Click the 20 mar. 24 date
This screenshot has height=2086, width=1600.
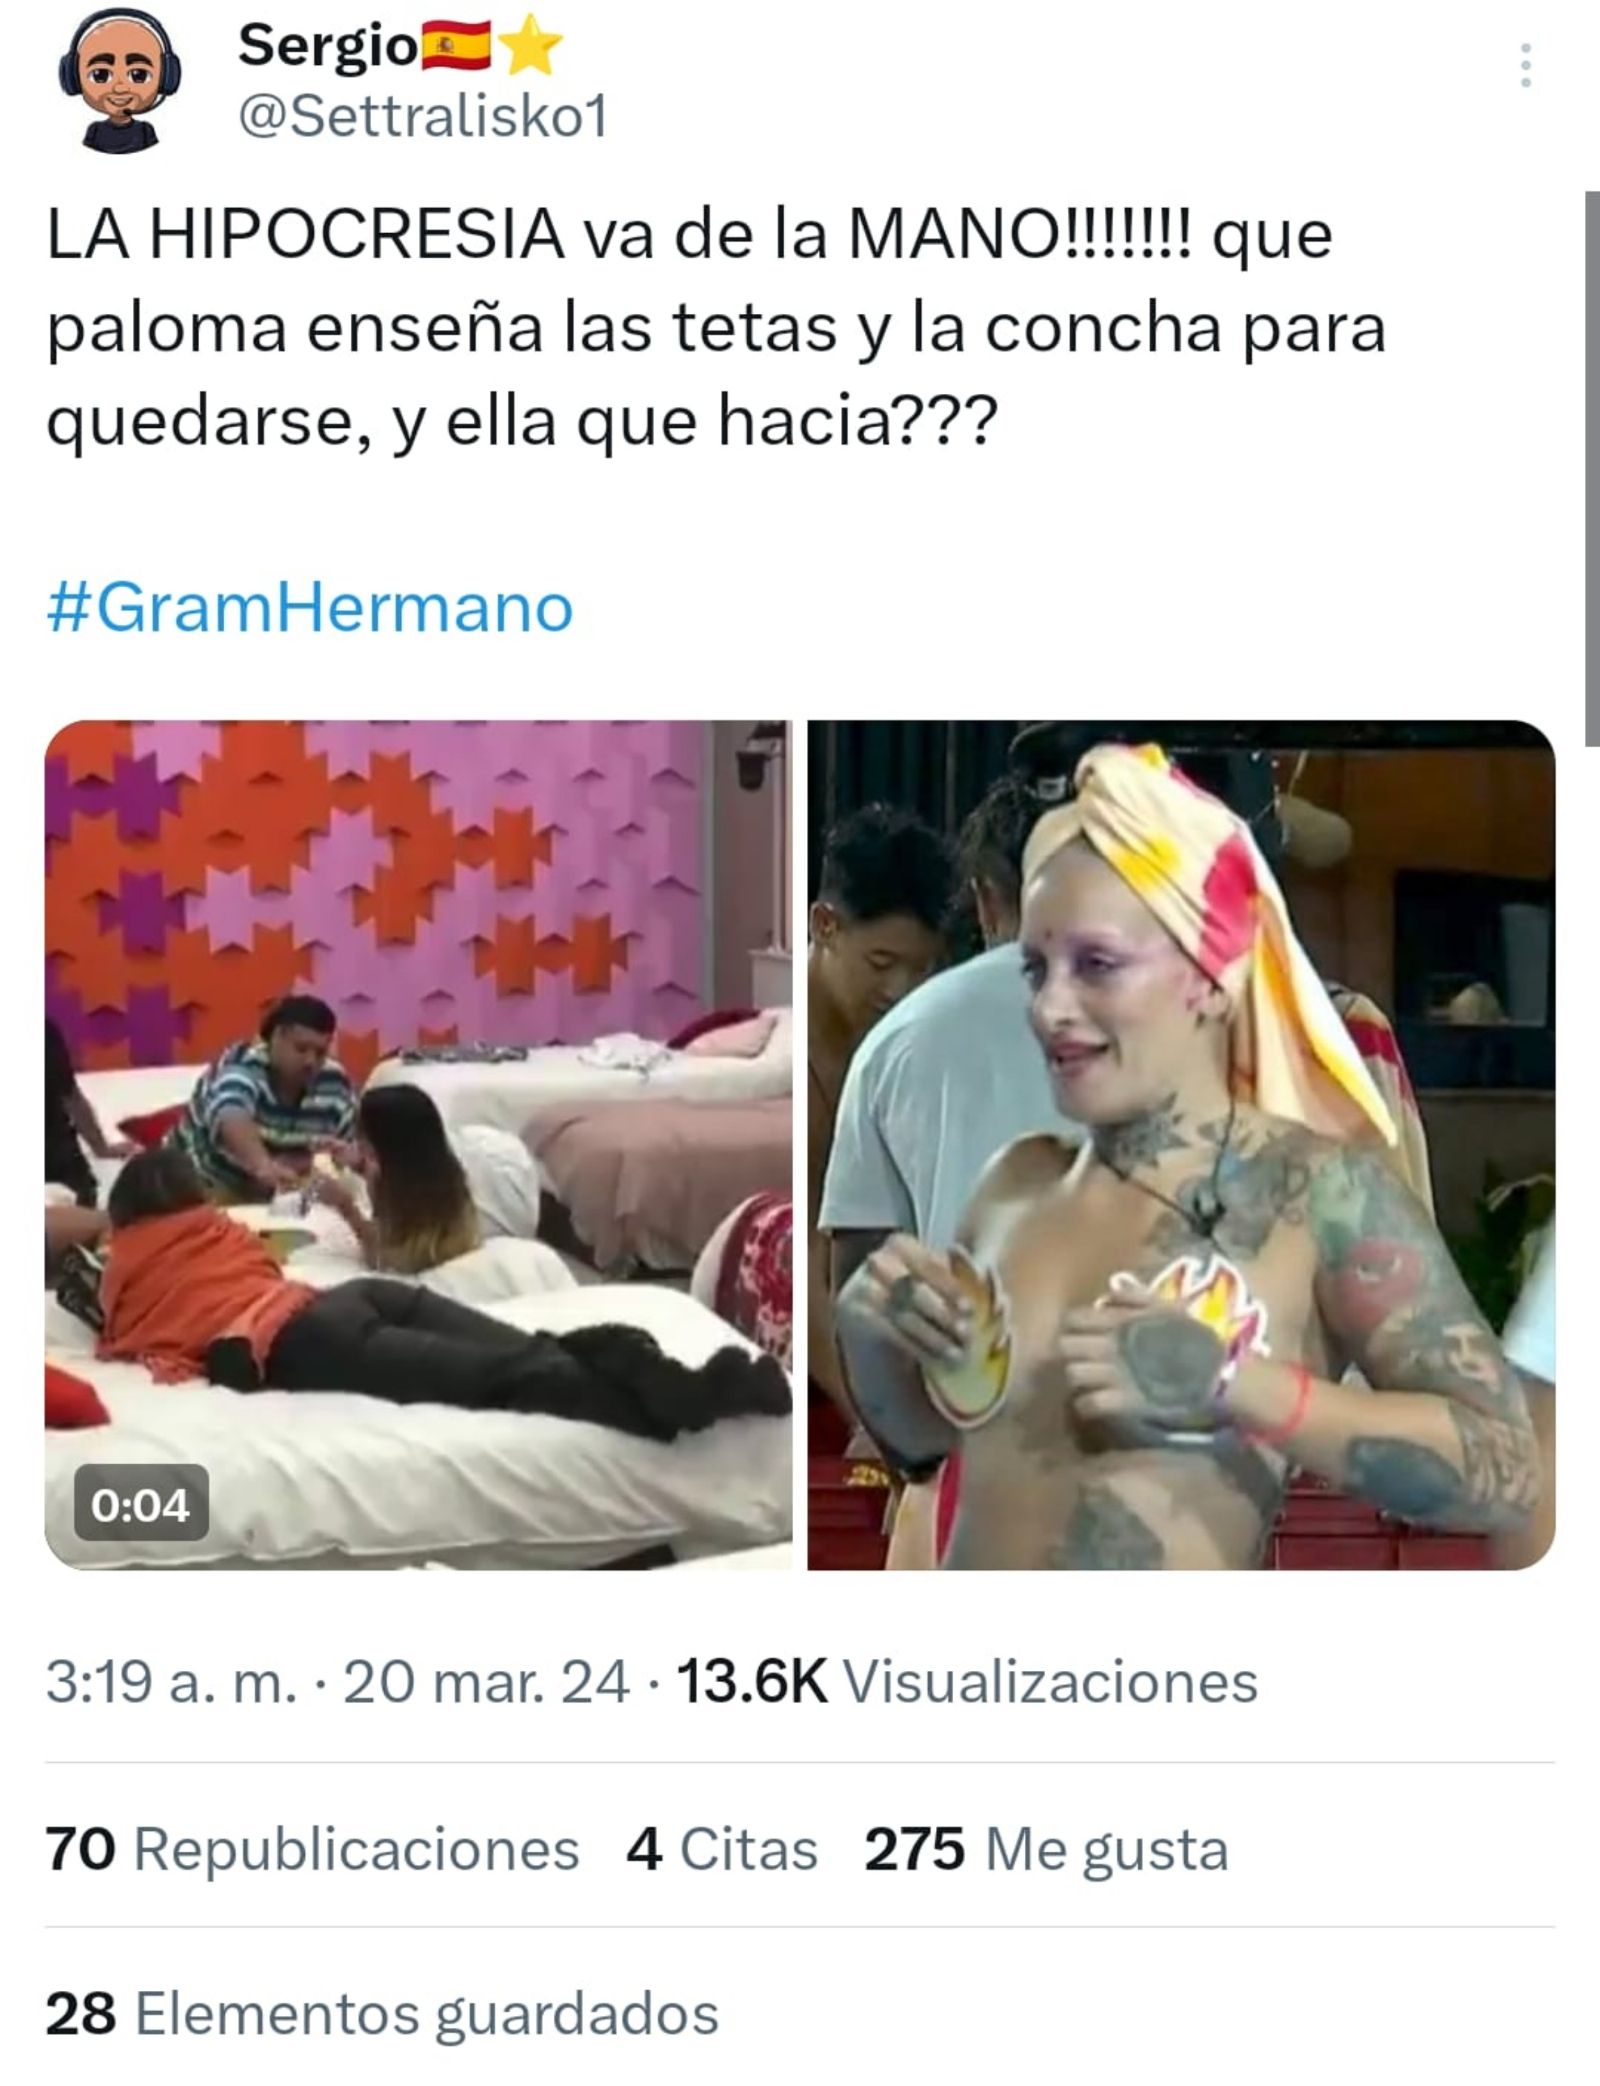(486, 1682)
